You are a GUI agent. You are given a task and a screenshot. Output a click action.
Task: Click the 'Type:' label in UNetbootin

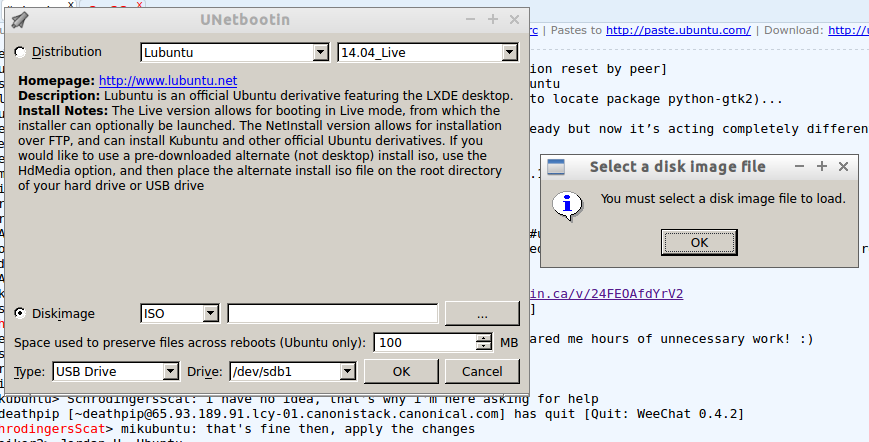coord(30,372)
